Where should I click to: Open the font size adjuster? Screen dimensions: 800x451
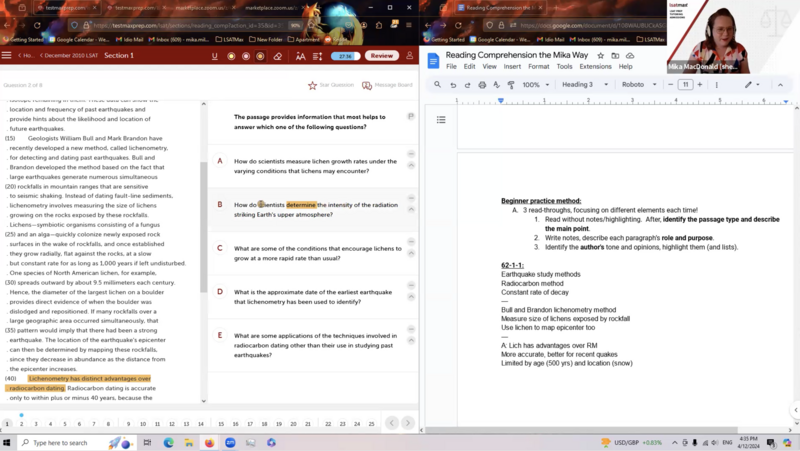click(301, 56)
